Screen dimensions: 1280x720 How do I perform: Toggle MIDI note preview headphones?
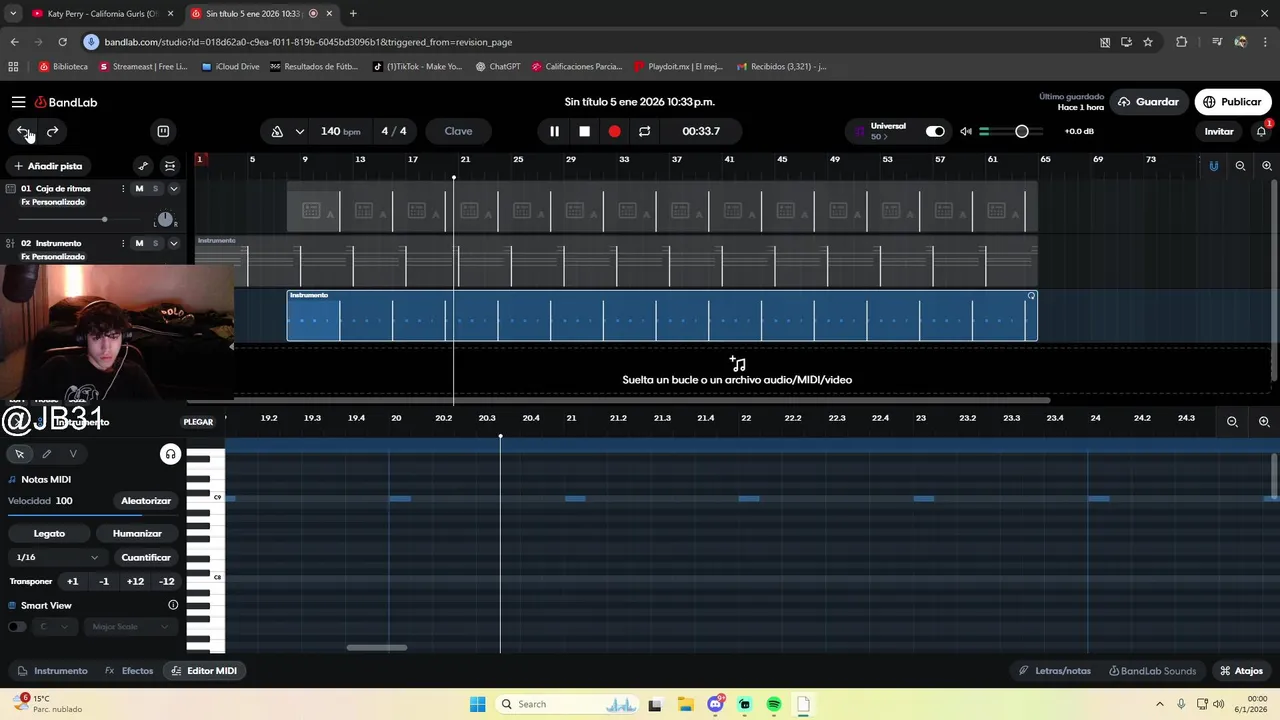pyautogui.click(x=170, y=454)
